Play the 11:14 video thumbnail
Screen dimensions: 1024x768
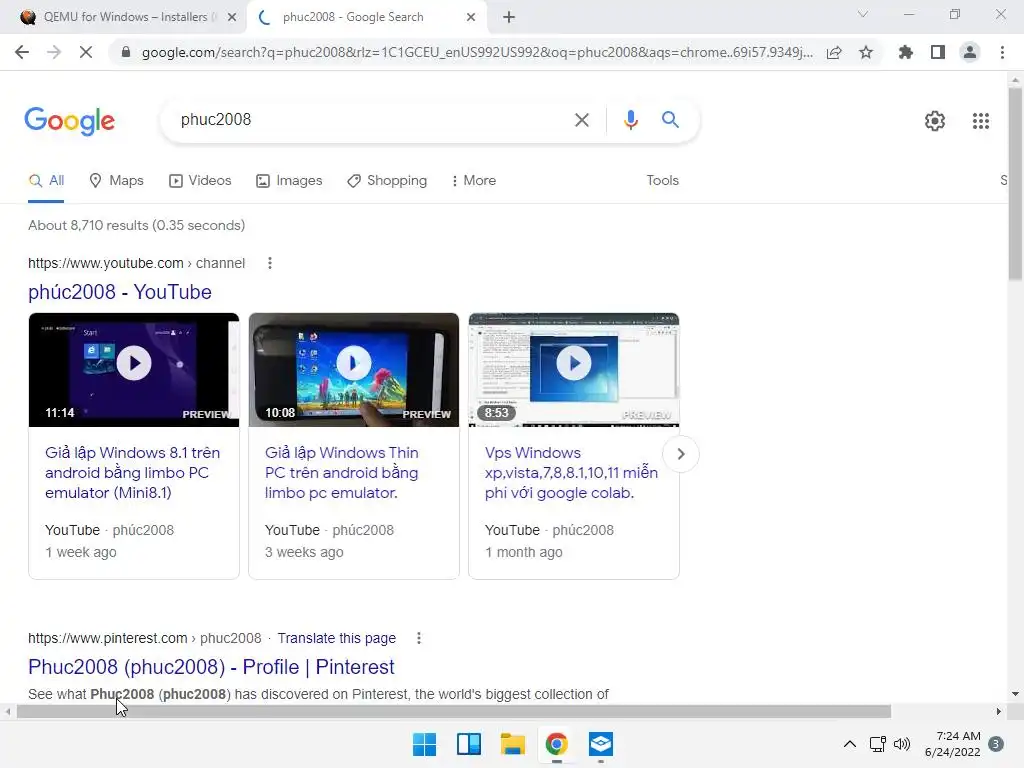pyautogui.click(x=134, y=370)
